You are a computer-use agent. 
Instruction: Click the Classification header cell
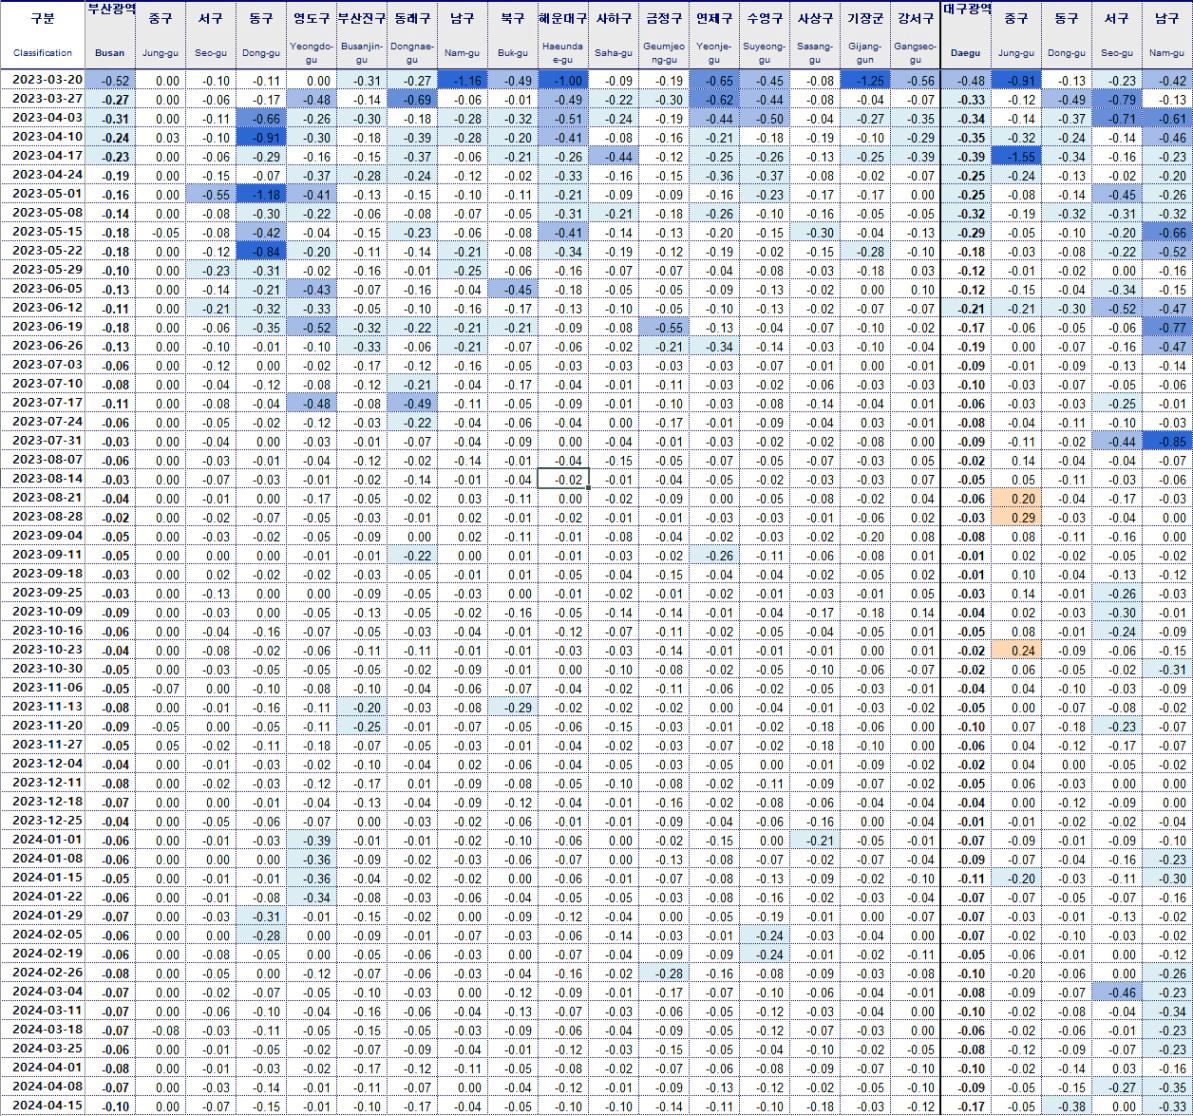tap(43, 35)
